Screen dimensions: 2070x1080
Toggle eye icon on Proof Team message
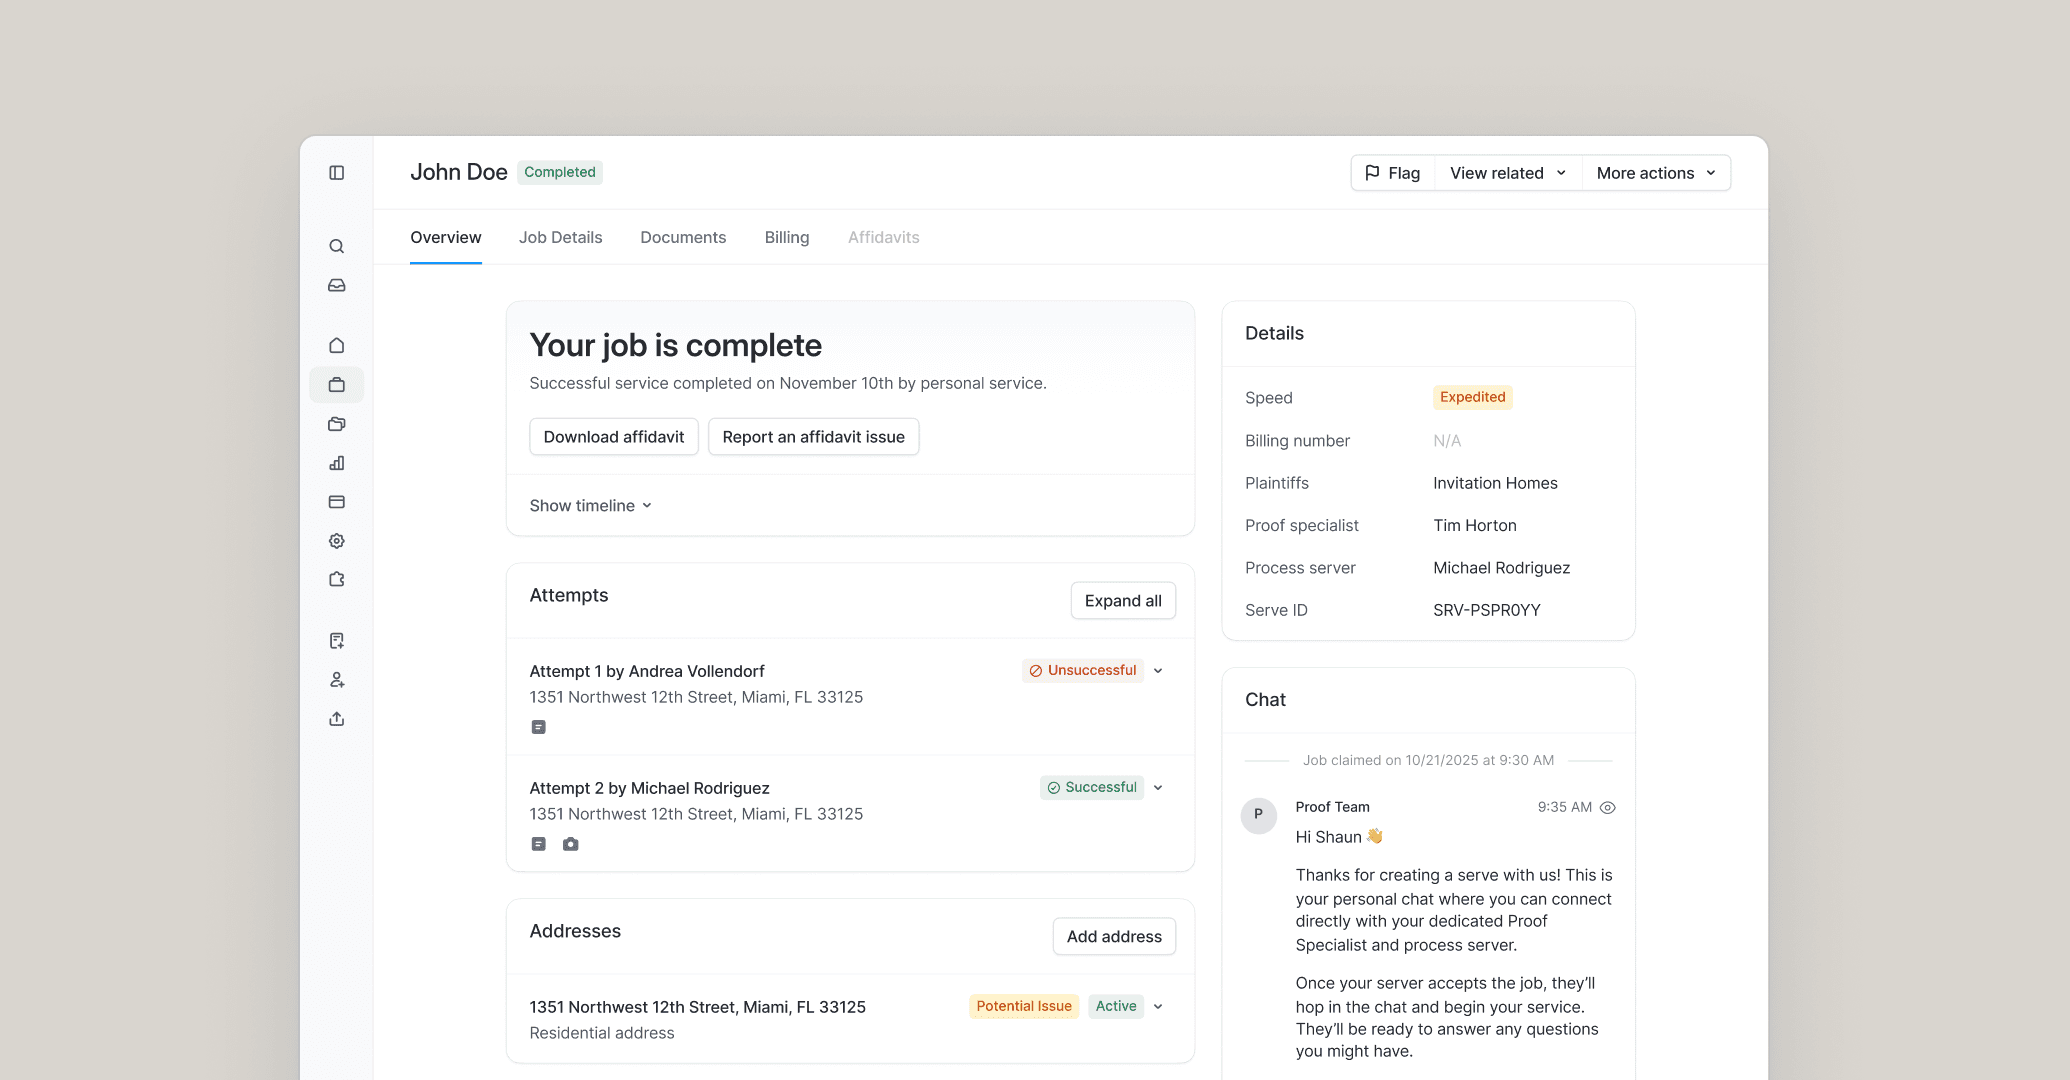tap(1608, 808)
